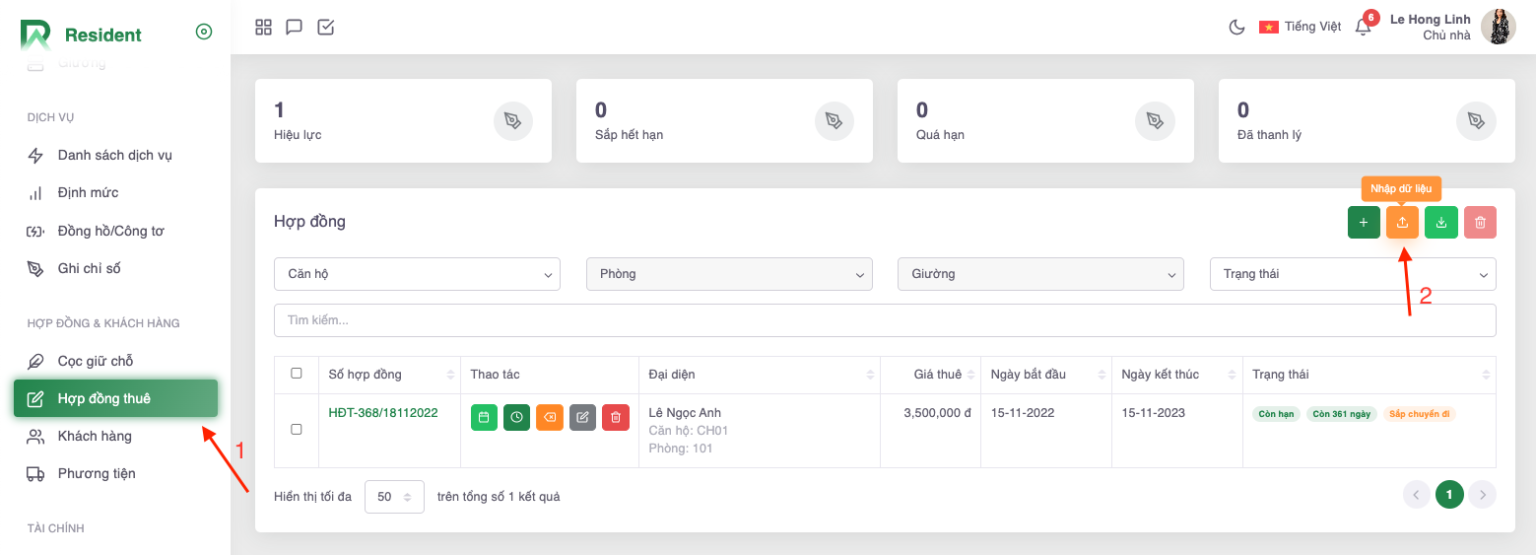Viewport: 1536px width, 555px height.
Task: Open contract link HĐT-368/18112022
Action: pos(383,412)
